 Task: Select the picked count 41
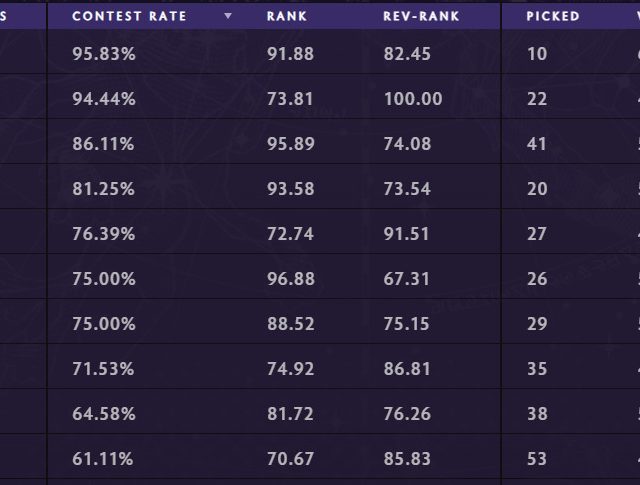click(537, 144)
